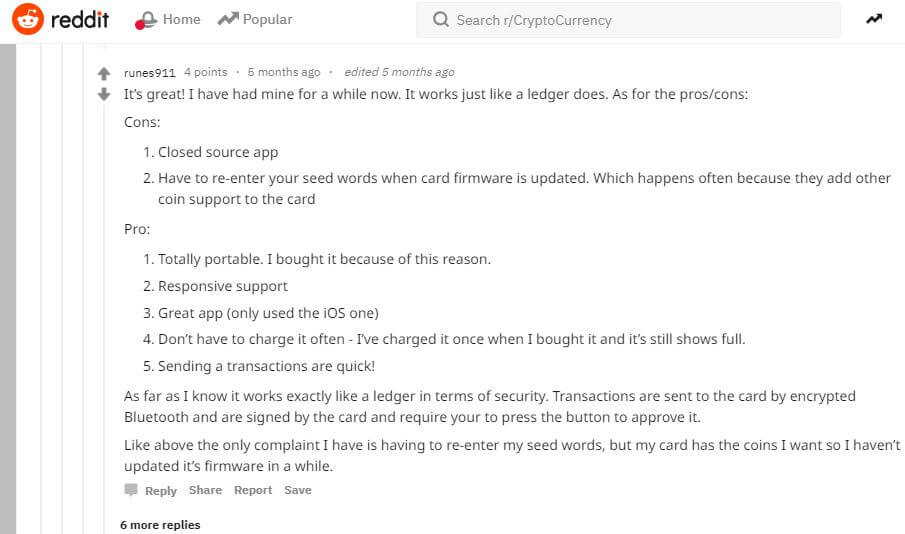905x534 pixels.
Task: Save the runes911 comment
Action: click(298, 490)
